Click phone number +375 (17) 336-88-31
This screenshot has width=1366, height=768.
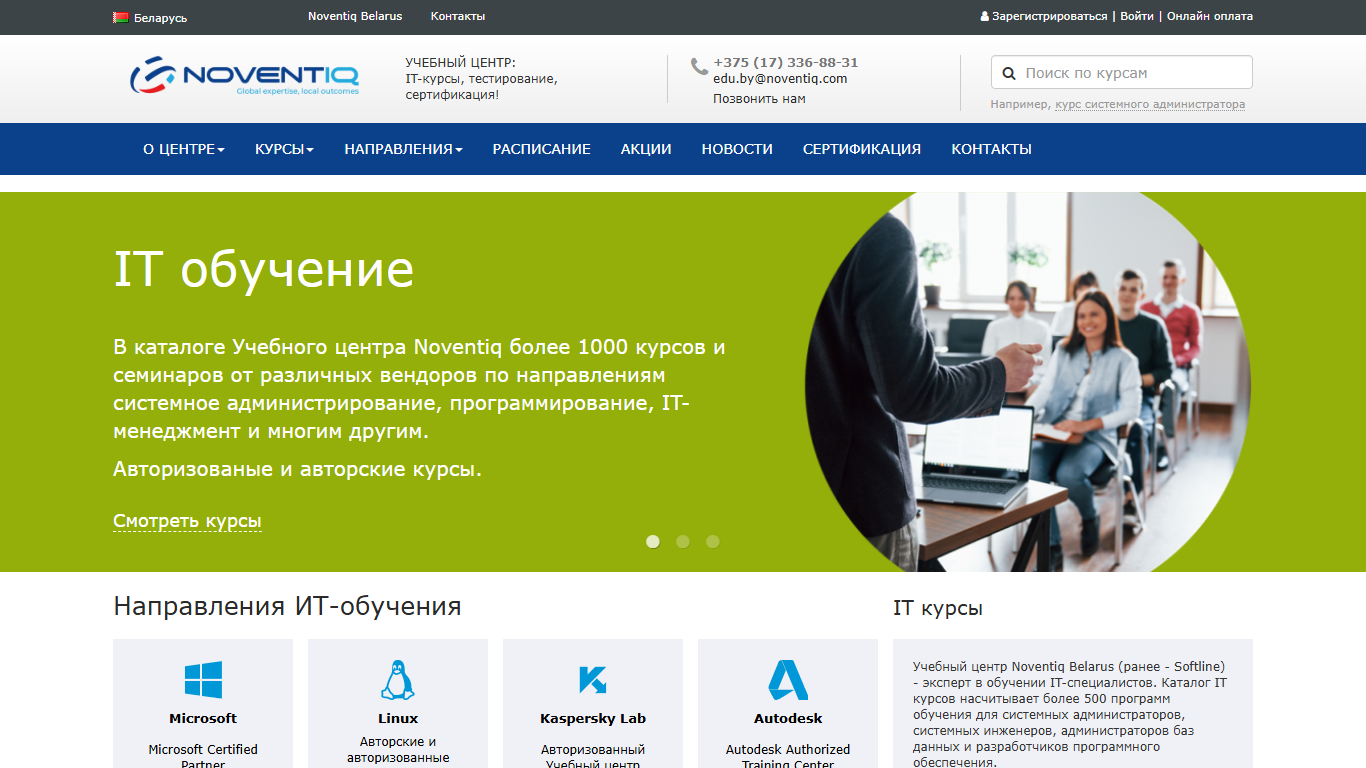786,62
